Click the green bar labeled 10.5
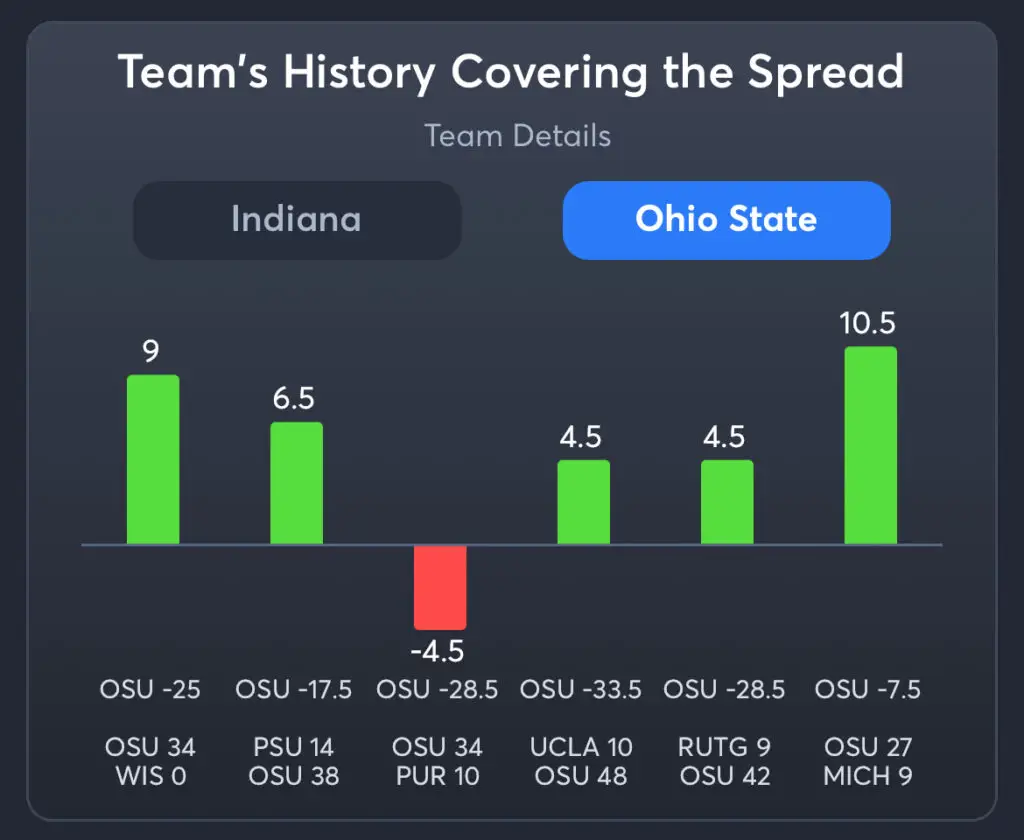The height and width of the screenshot is (840, 1024). 870,446
